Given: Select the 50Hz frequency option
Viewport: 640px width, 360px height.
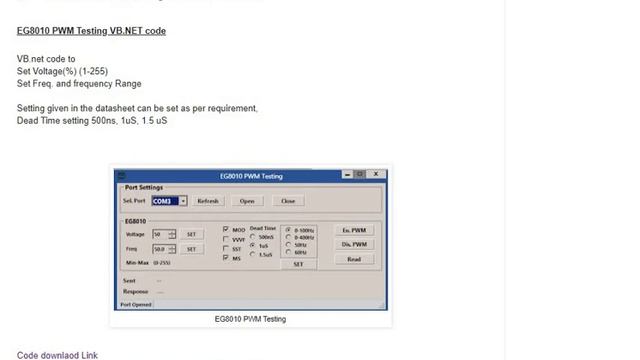Looking at the screenshot, I should (289, 245).
